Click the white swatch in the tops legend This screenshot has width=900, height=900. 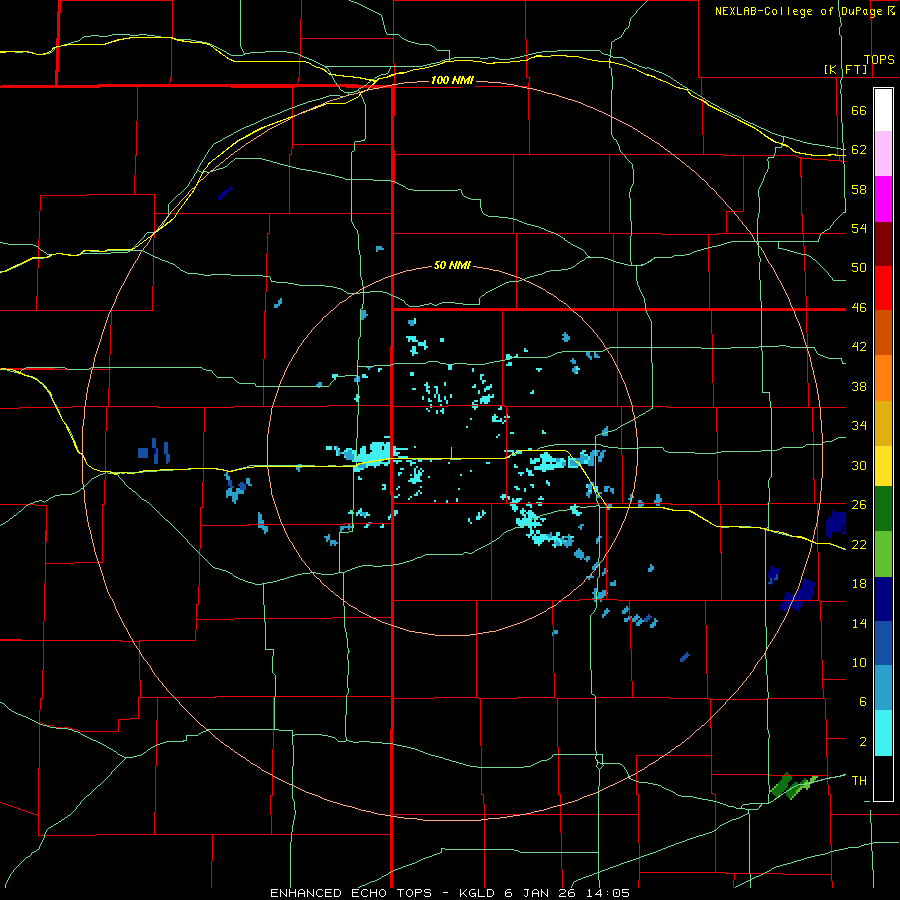[883, 110]
